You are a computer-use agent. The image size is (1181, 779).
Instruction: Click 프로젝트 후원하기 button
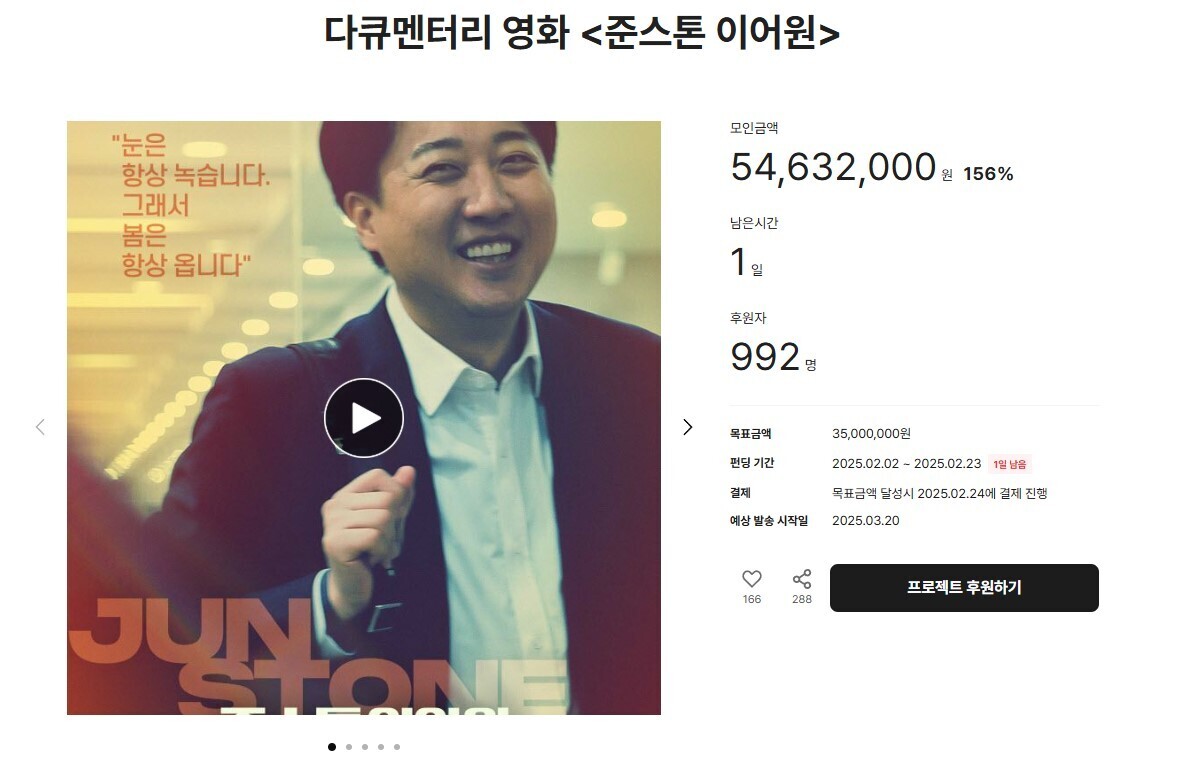(x=964, y=588)
